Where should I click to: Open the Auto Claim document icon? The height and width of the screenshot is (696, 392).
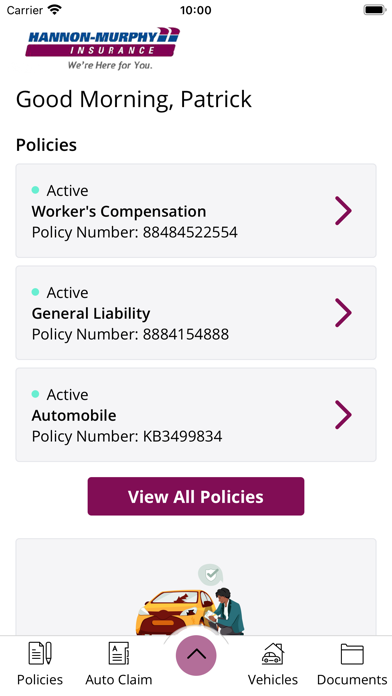pos(119,653)
